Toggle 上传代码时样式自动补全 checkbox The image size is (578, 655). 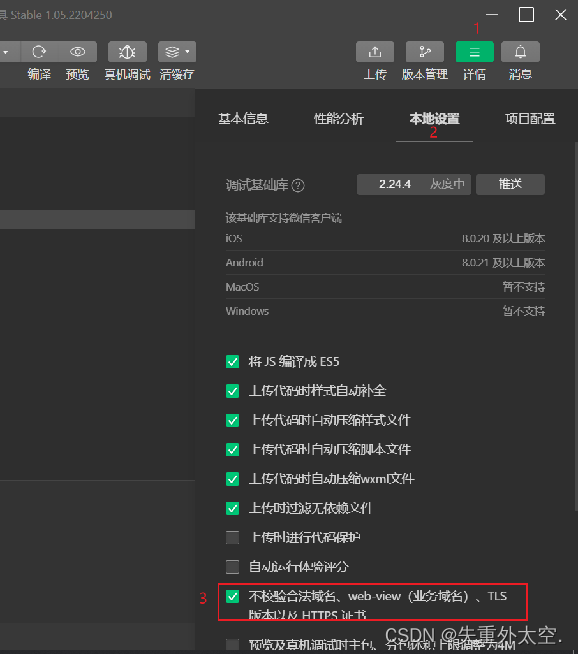click(233, 391)
